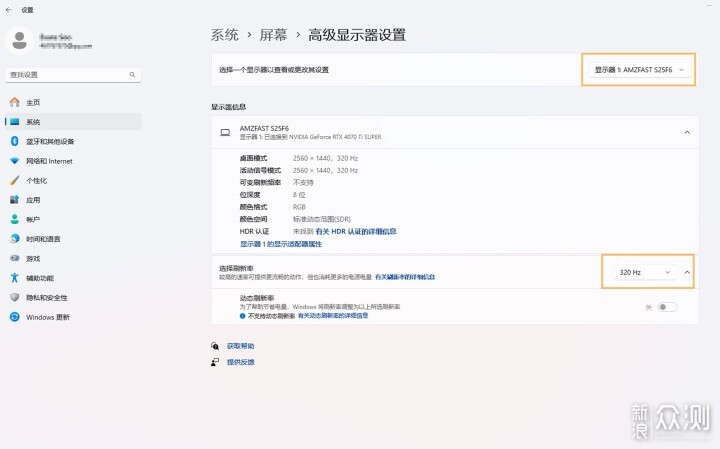720x449 pixels.
Task: Open 显示器 1 的显示适配器属性 link
Action: [x=281, y=244]
